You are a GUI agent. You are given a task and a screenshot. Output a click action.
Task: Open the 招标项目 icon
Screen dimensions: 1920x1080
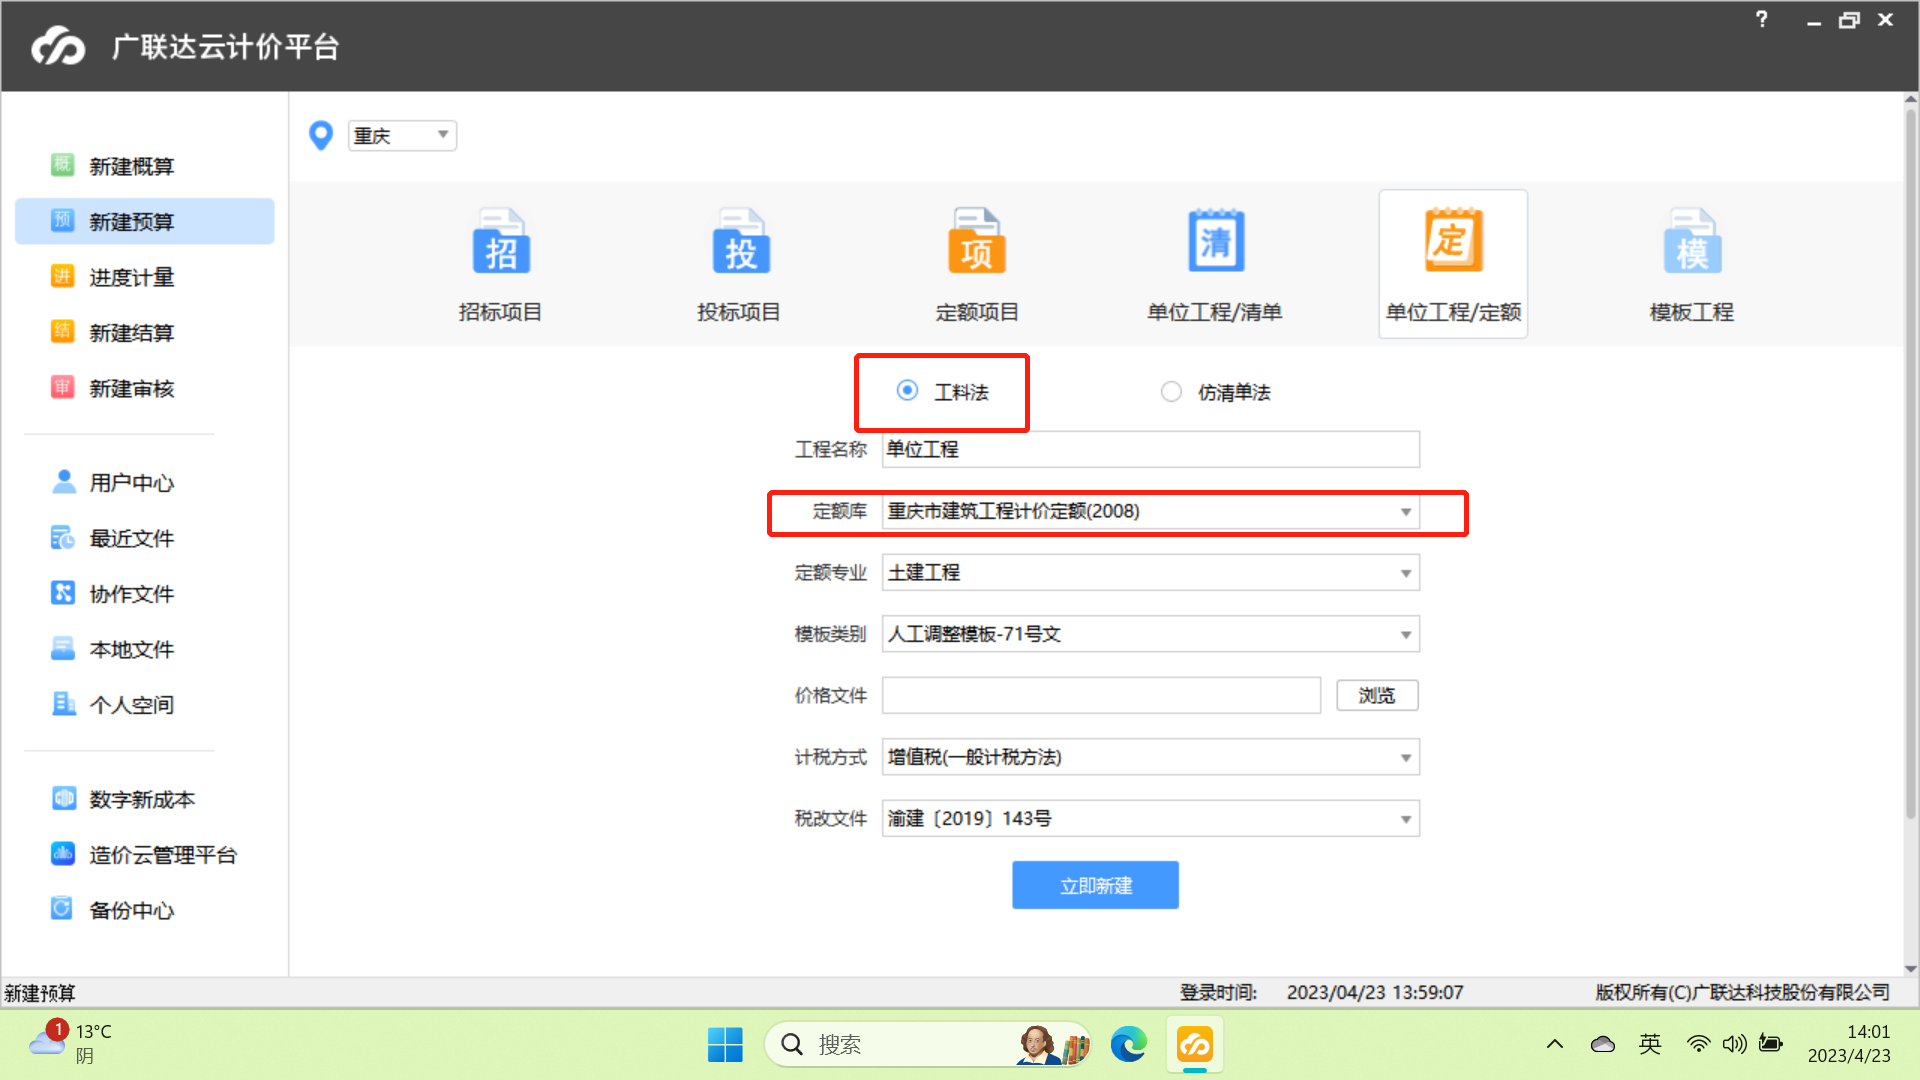coord(500,242)
